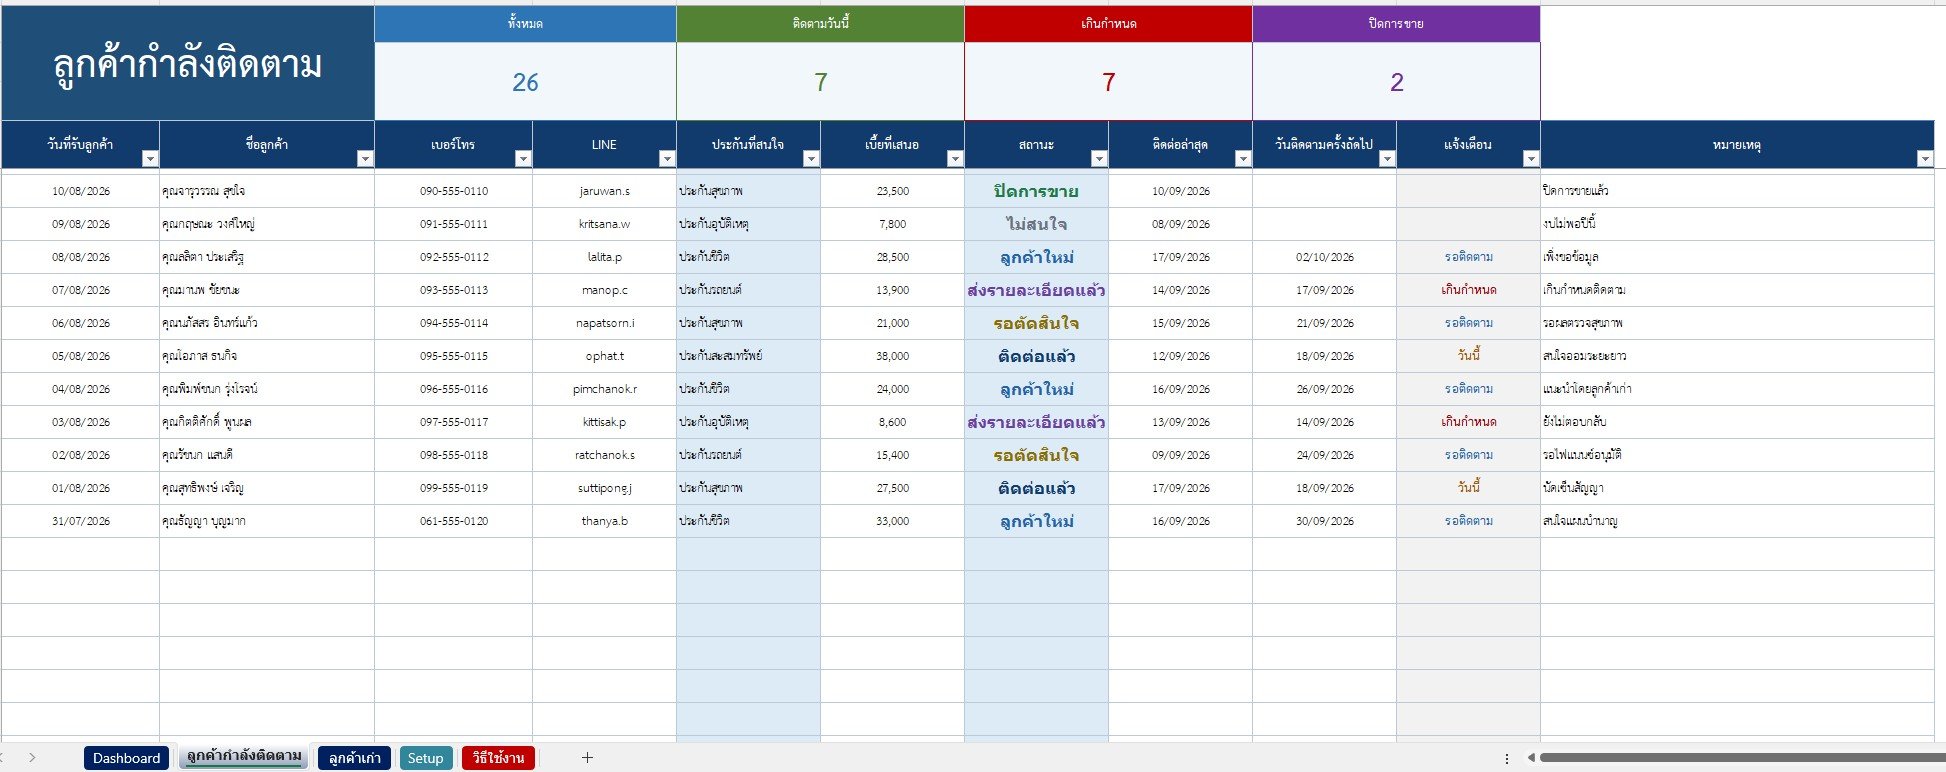
Task: Click the horizontal scrollbar thumb
Action: pyautogui.click(x=1742, y=758)
